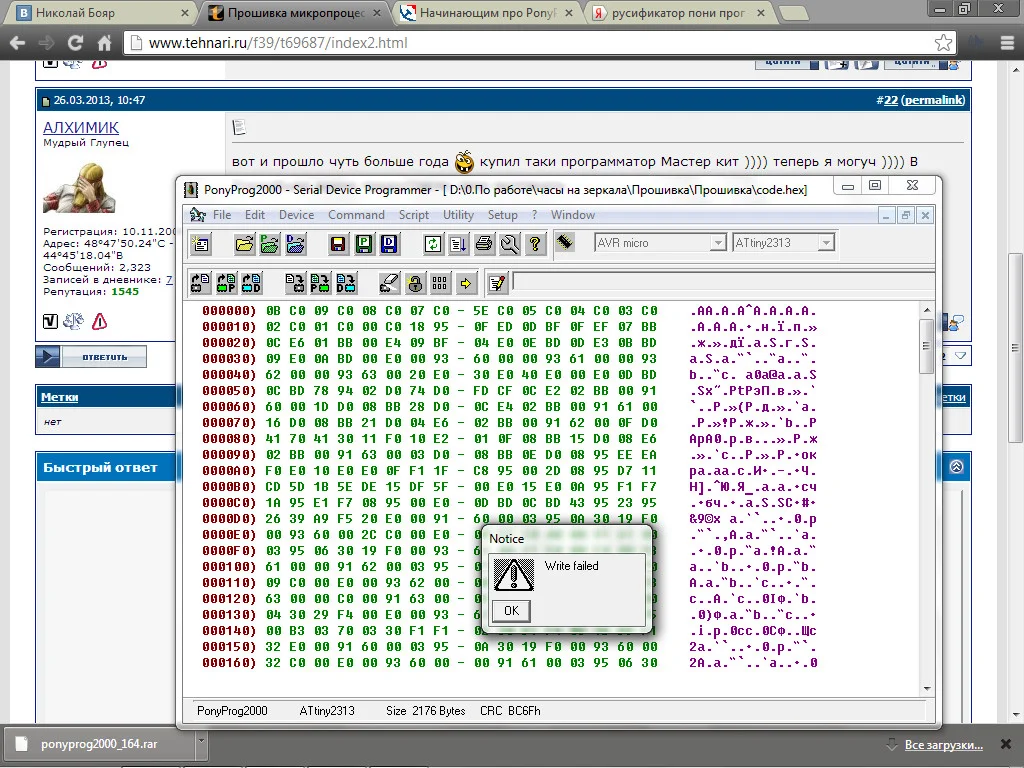Click Open Data (D) file folder icon

click(x=295, y=244)
